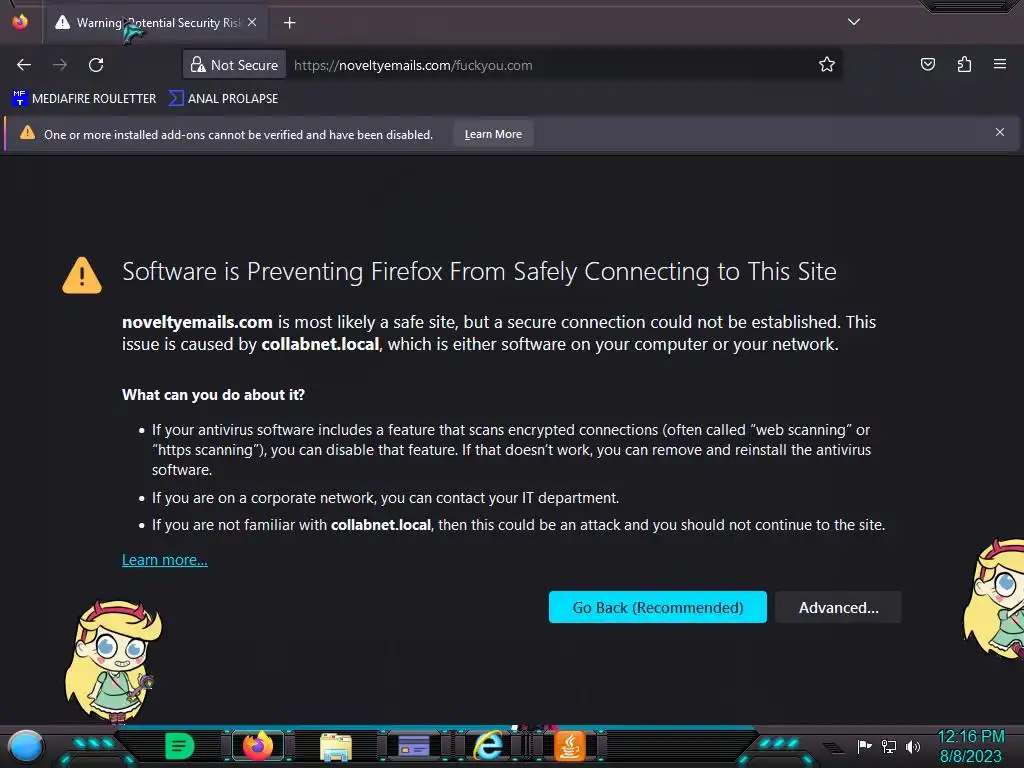Open Save to Pocket icon
Image resolution: width=1024 pixels, height=768 pixels.
click(x=927, y=64)
